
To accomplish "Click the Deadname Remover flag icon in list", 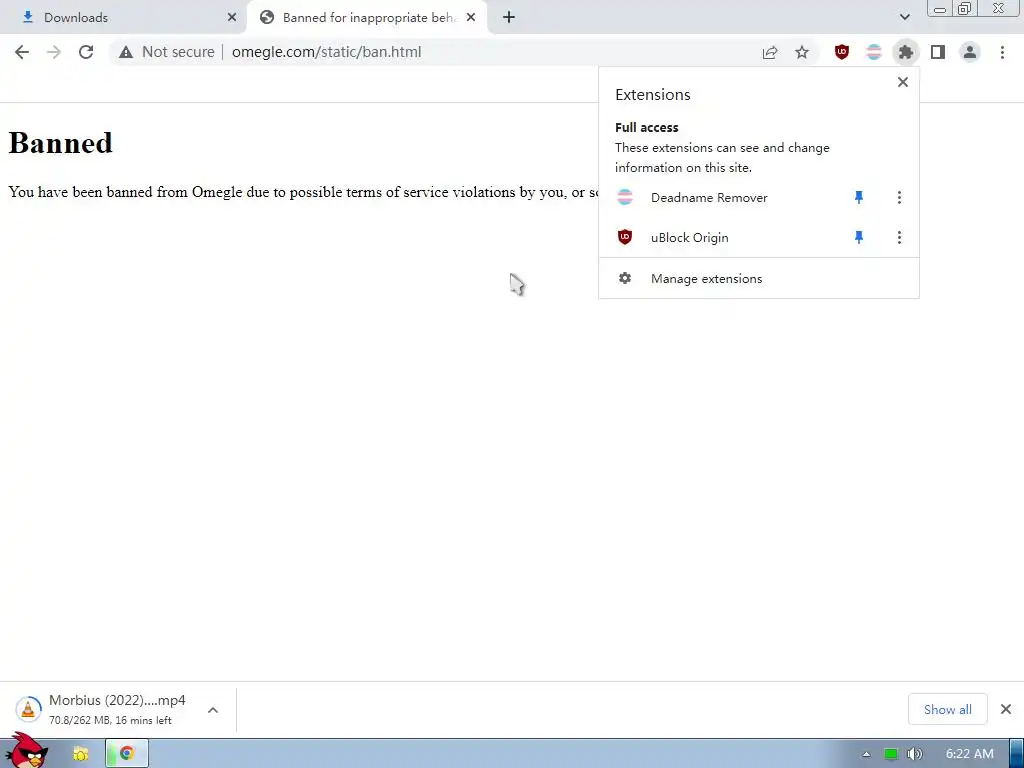I will click(625, 197).
